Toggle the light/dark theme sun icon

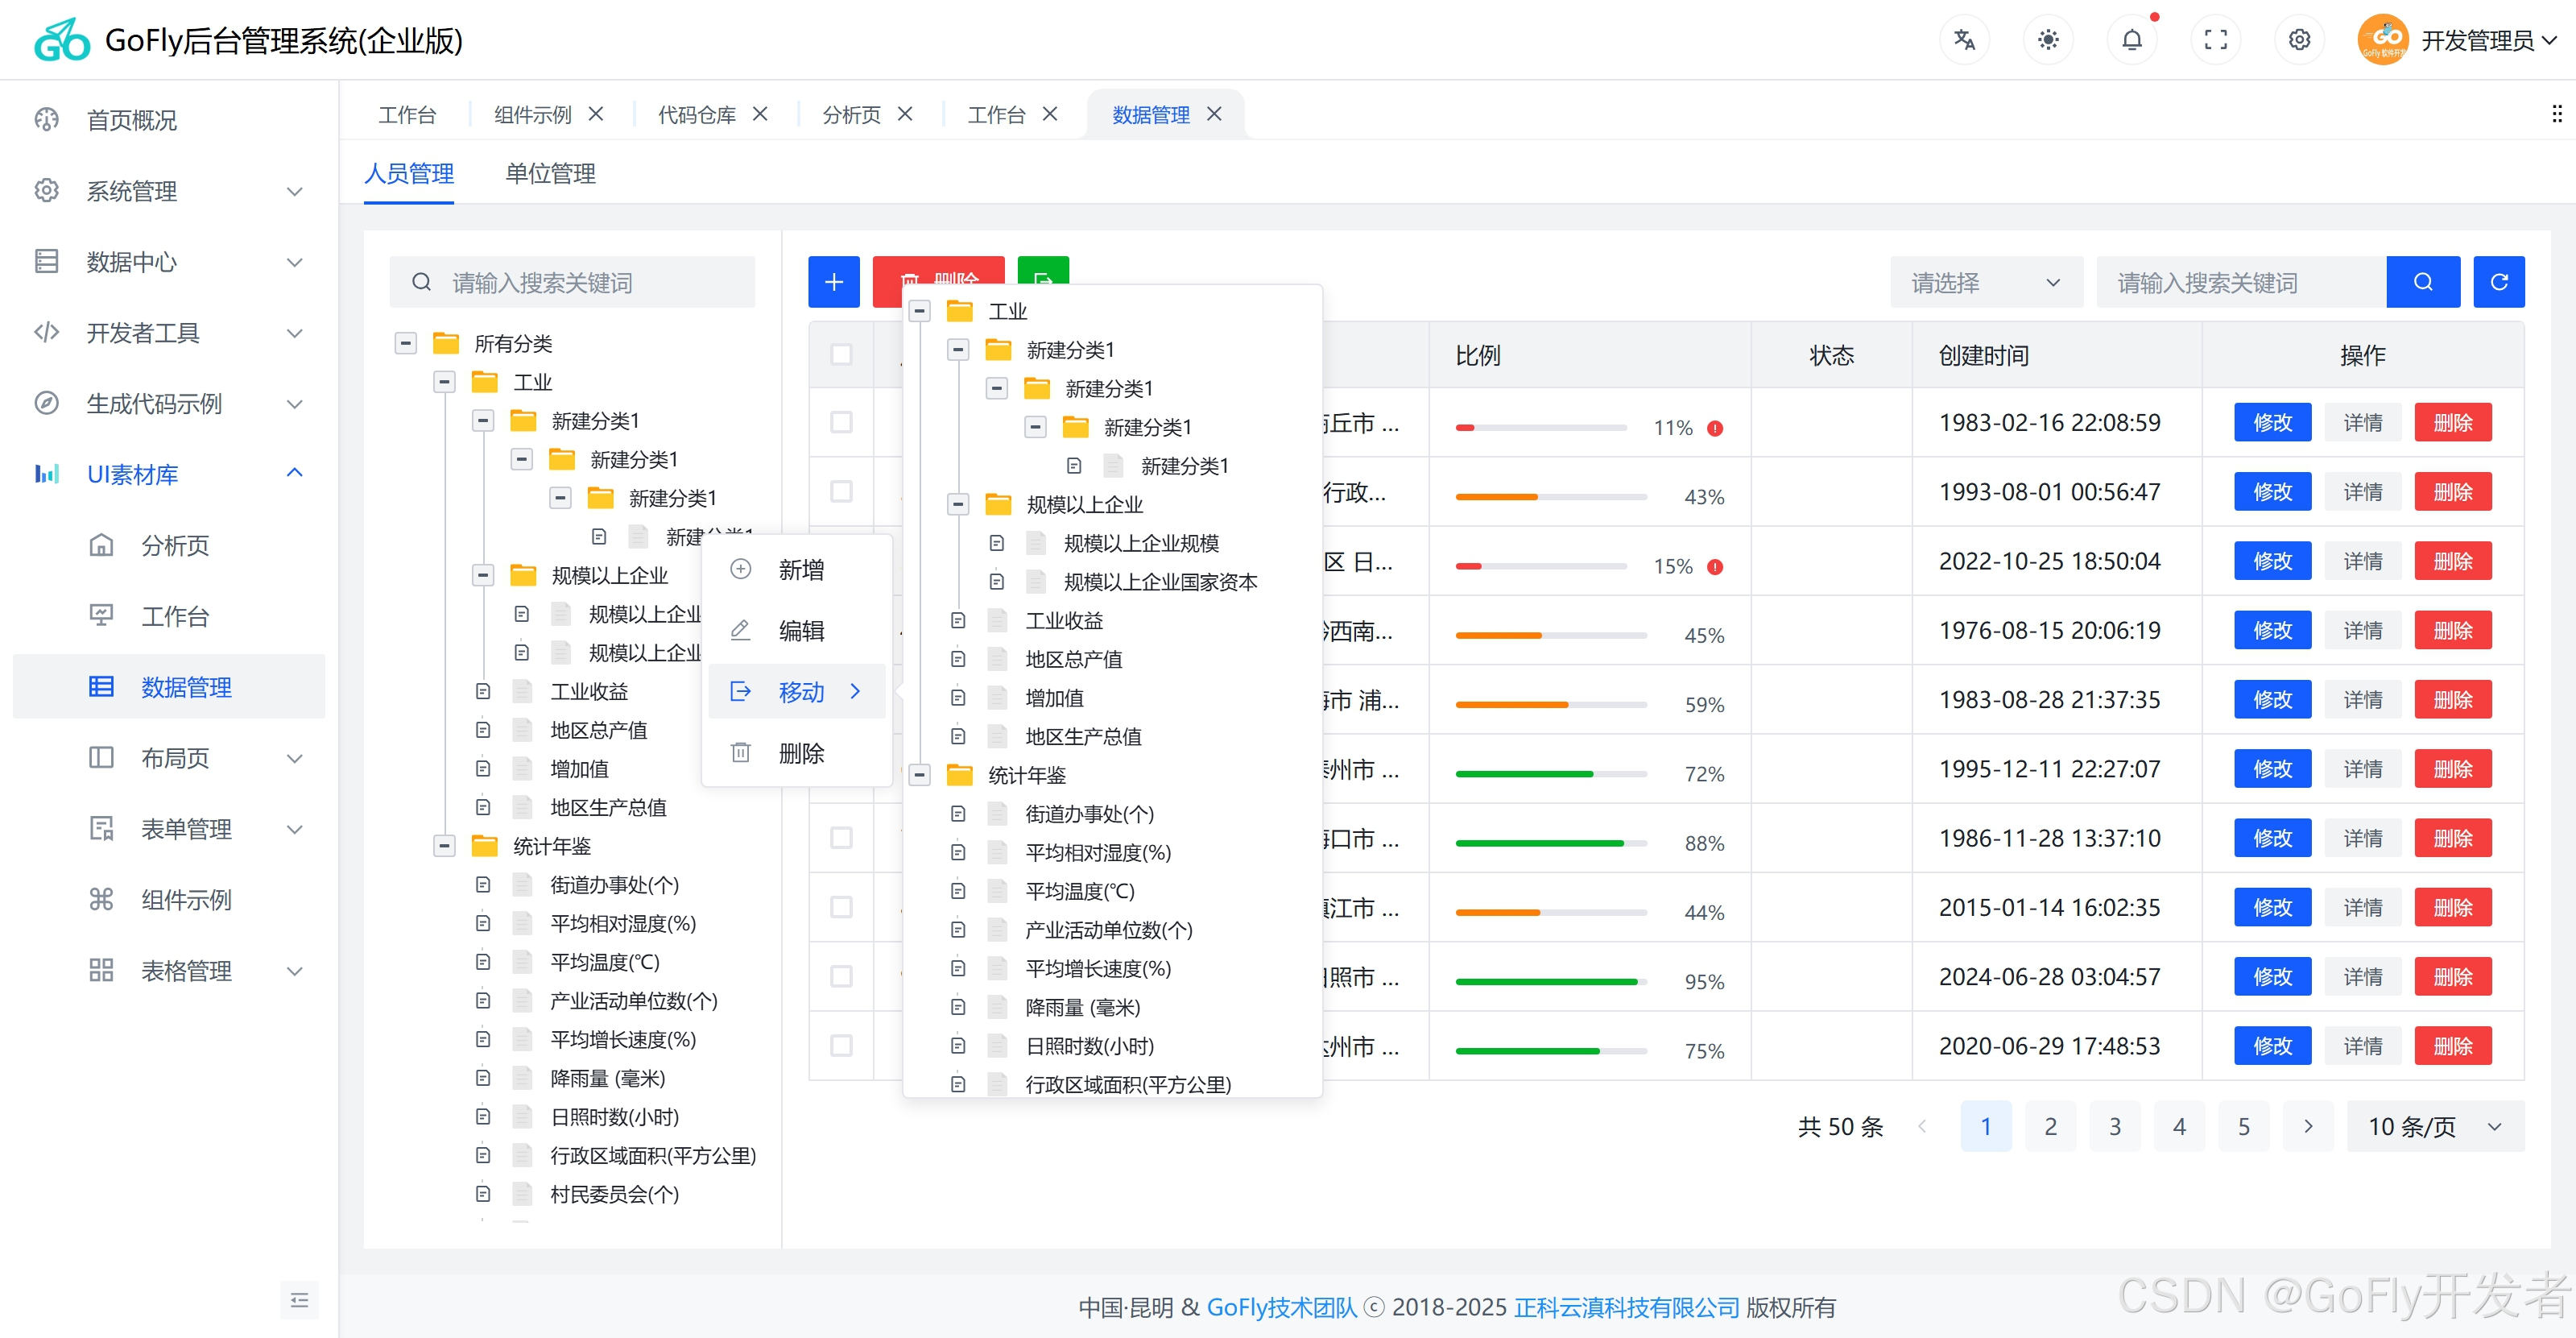pyautogui.click(x=2048, y=40)
